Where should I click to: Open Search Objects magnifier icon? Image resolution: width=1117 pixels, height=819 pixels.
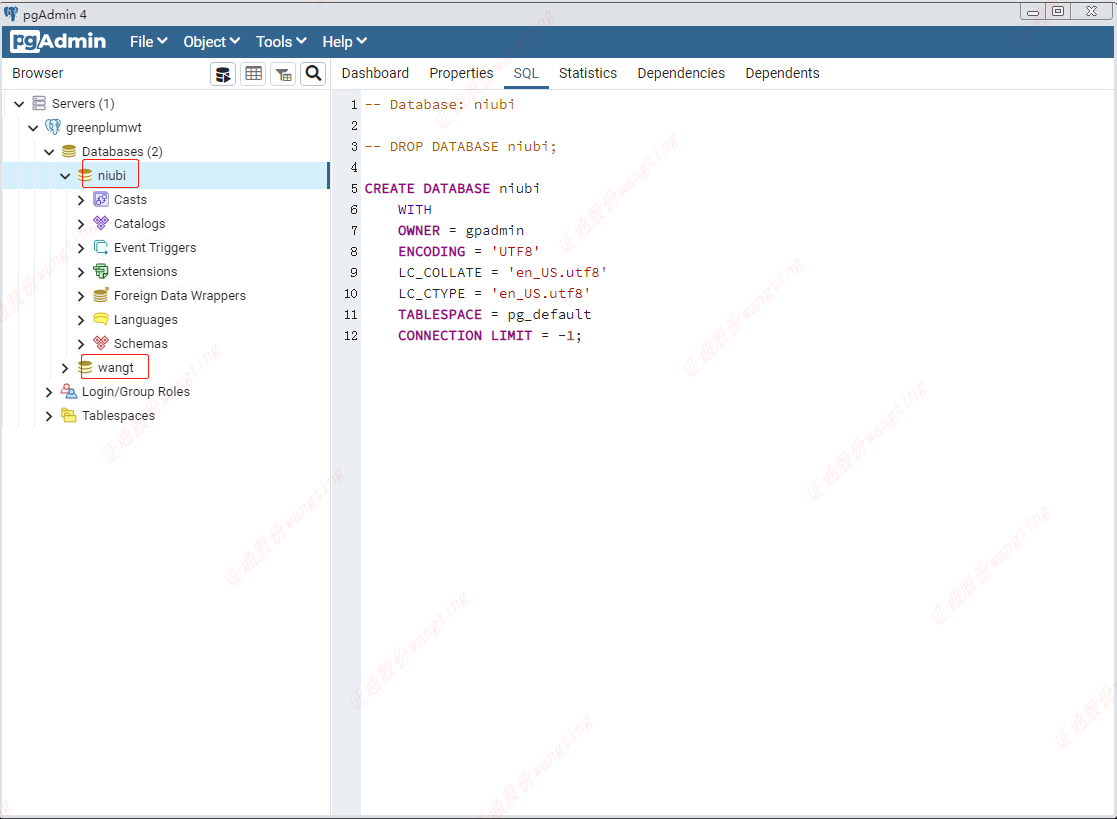click(x=313, y=73)
